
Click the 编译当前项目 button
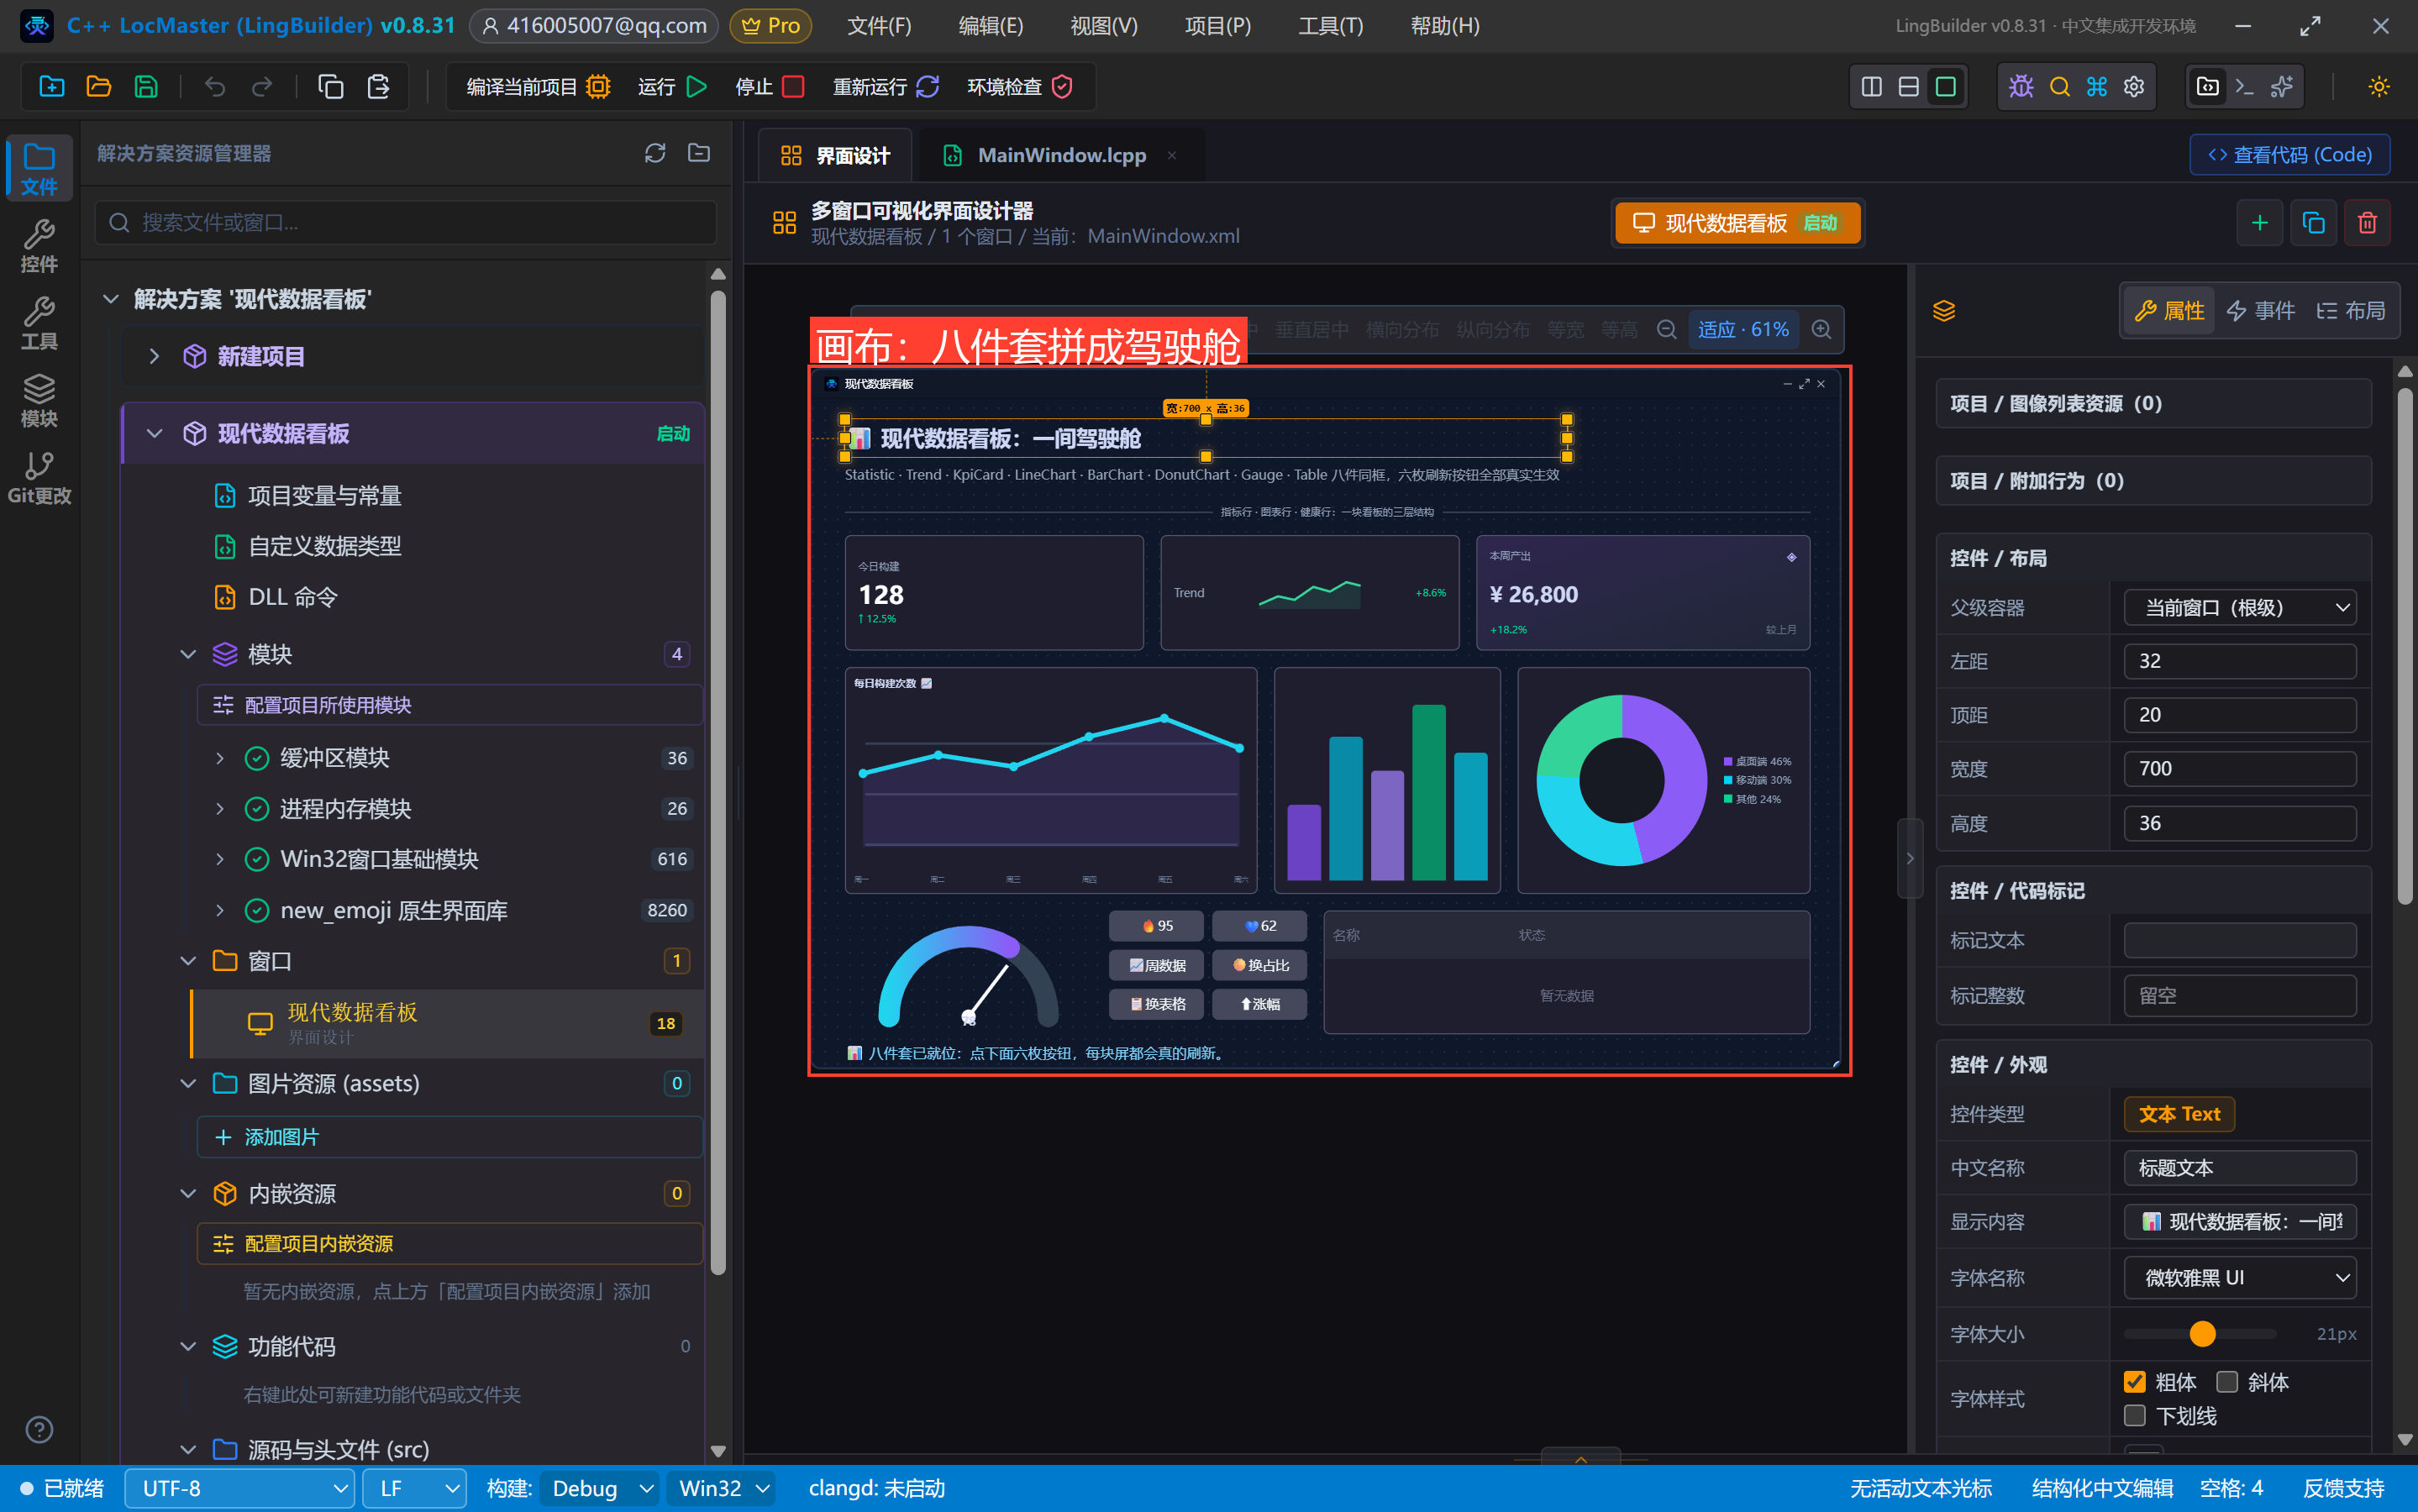[x=538, y=87]
